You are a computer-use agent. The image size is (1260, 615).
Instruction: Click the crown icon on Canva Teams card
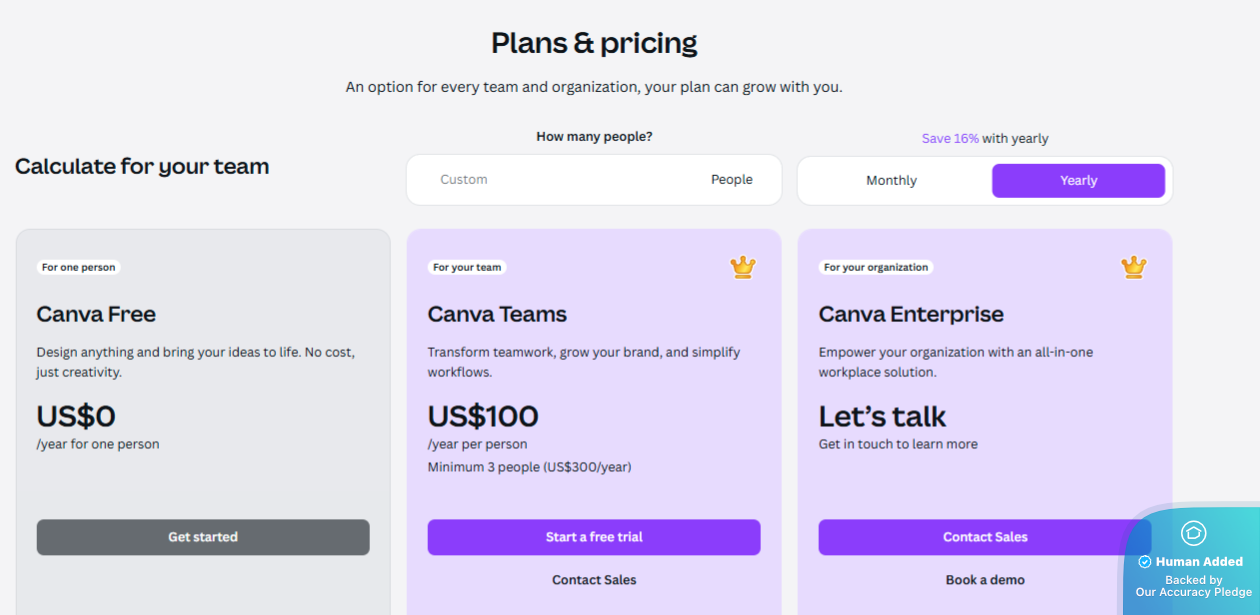(742, 267)
